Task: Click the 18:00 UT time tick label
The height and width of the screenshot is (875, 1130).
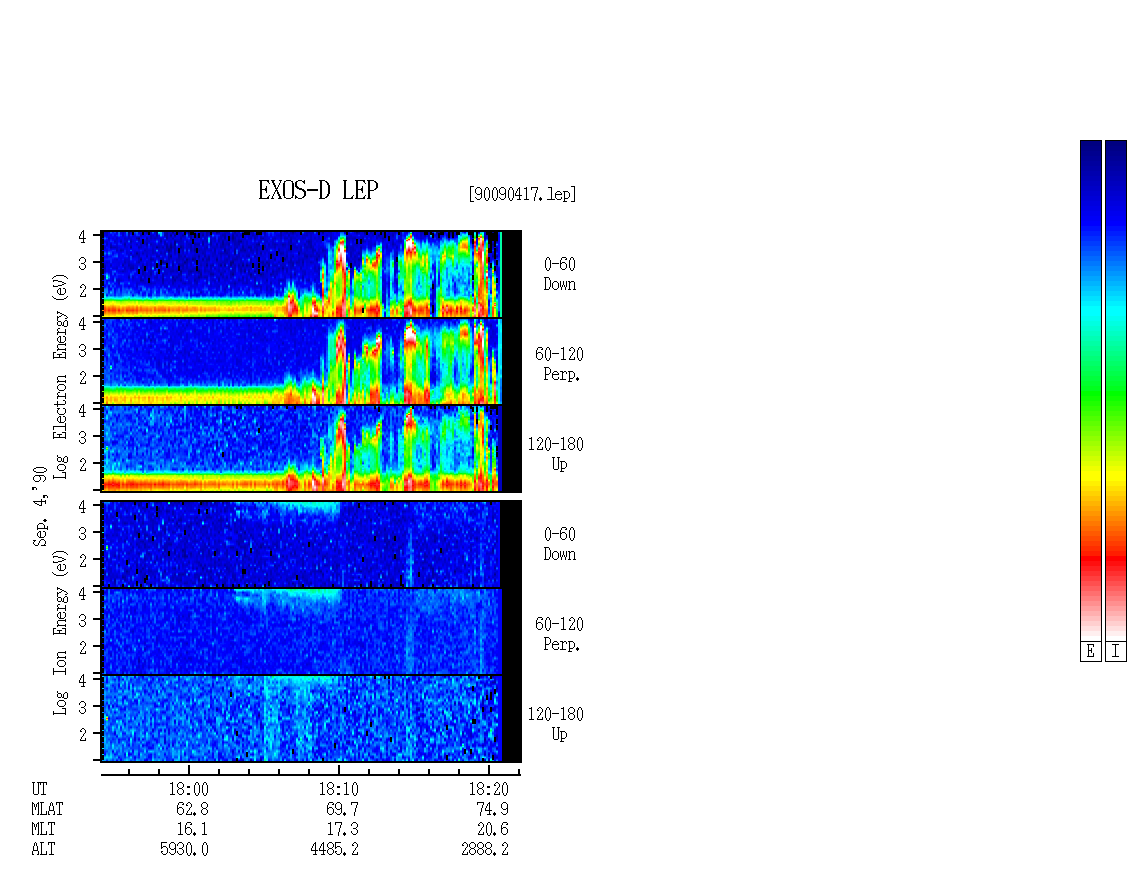Action: (x=189, y=789)
